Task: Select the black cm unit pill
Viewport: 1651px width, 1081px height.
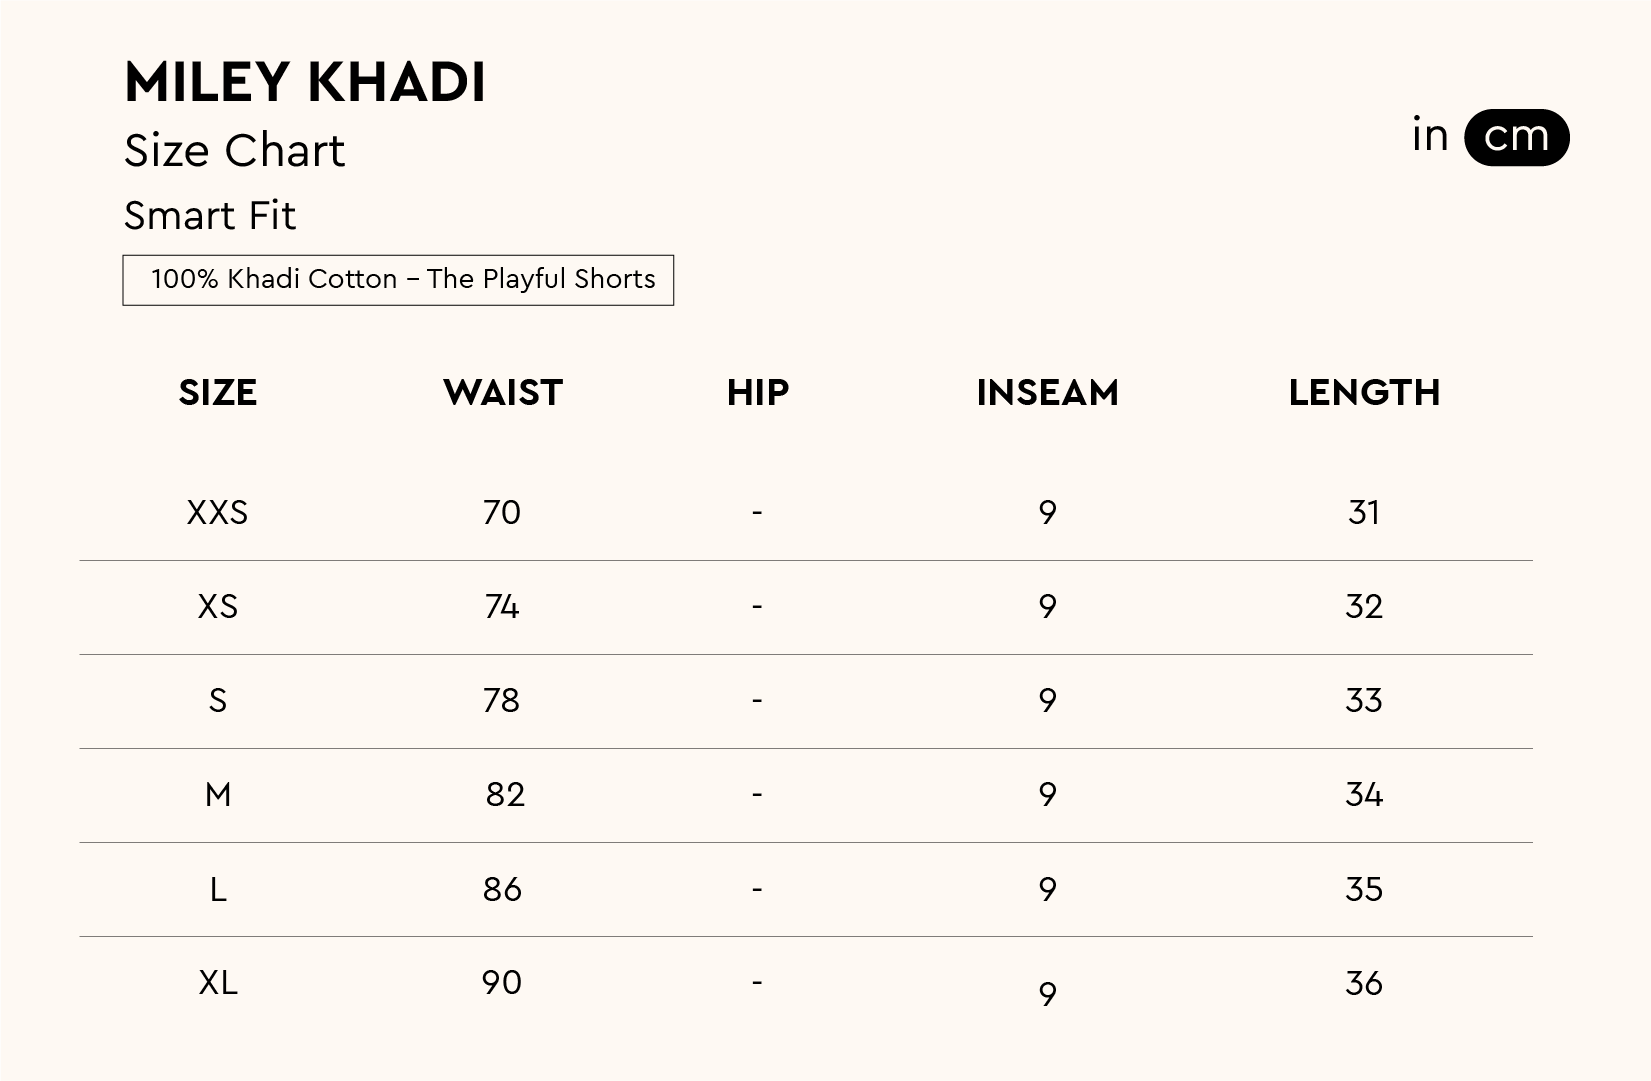Action: click(1516, 137)
